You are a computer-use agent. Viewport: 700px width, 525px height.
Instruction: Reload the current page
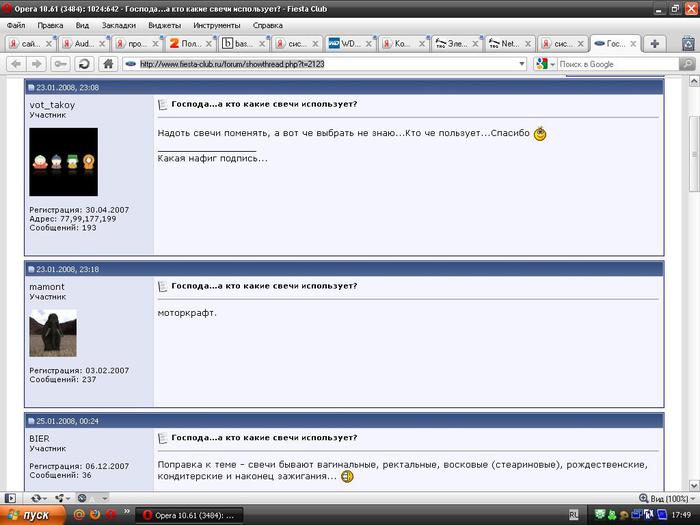[x=84, y=64]
